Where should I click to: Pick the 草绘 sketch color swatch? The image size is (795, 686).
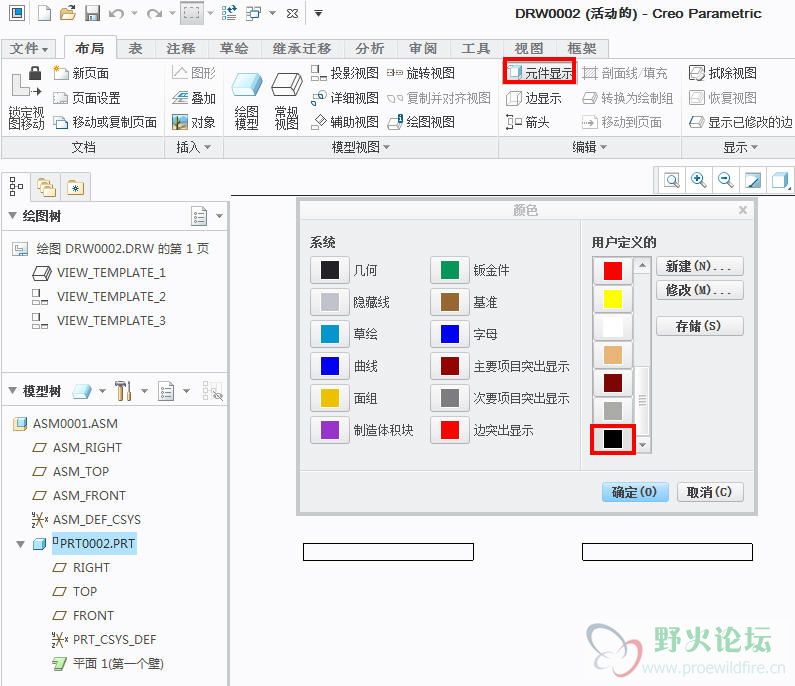(x=330, y=334)
